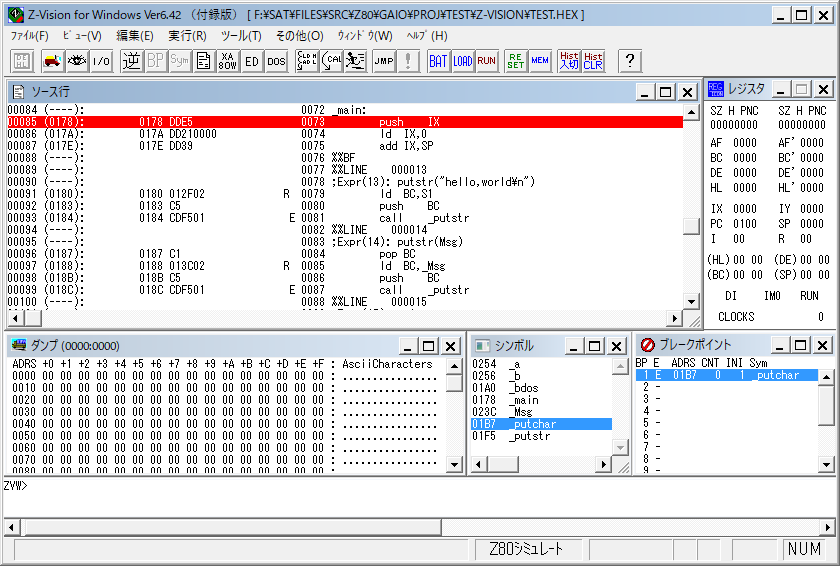
Task: Click the DOS toolbar icon
Action: click(x=276, y=61)
